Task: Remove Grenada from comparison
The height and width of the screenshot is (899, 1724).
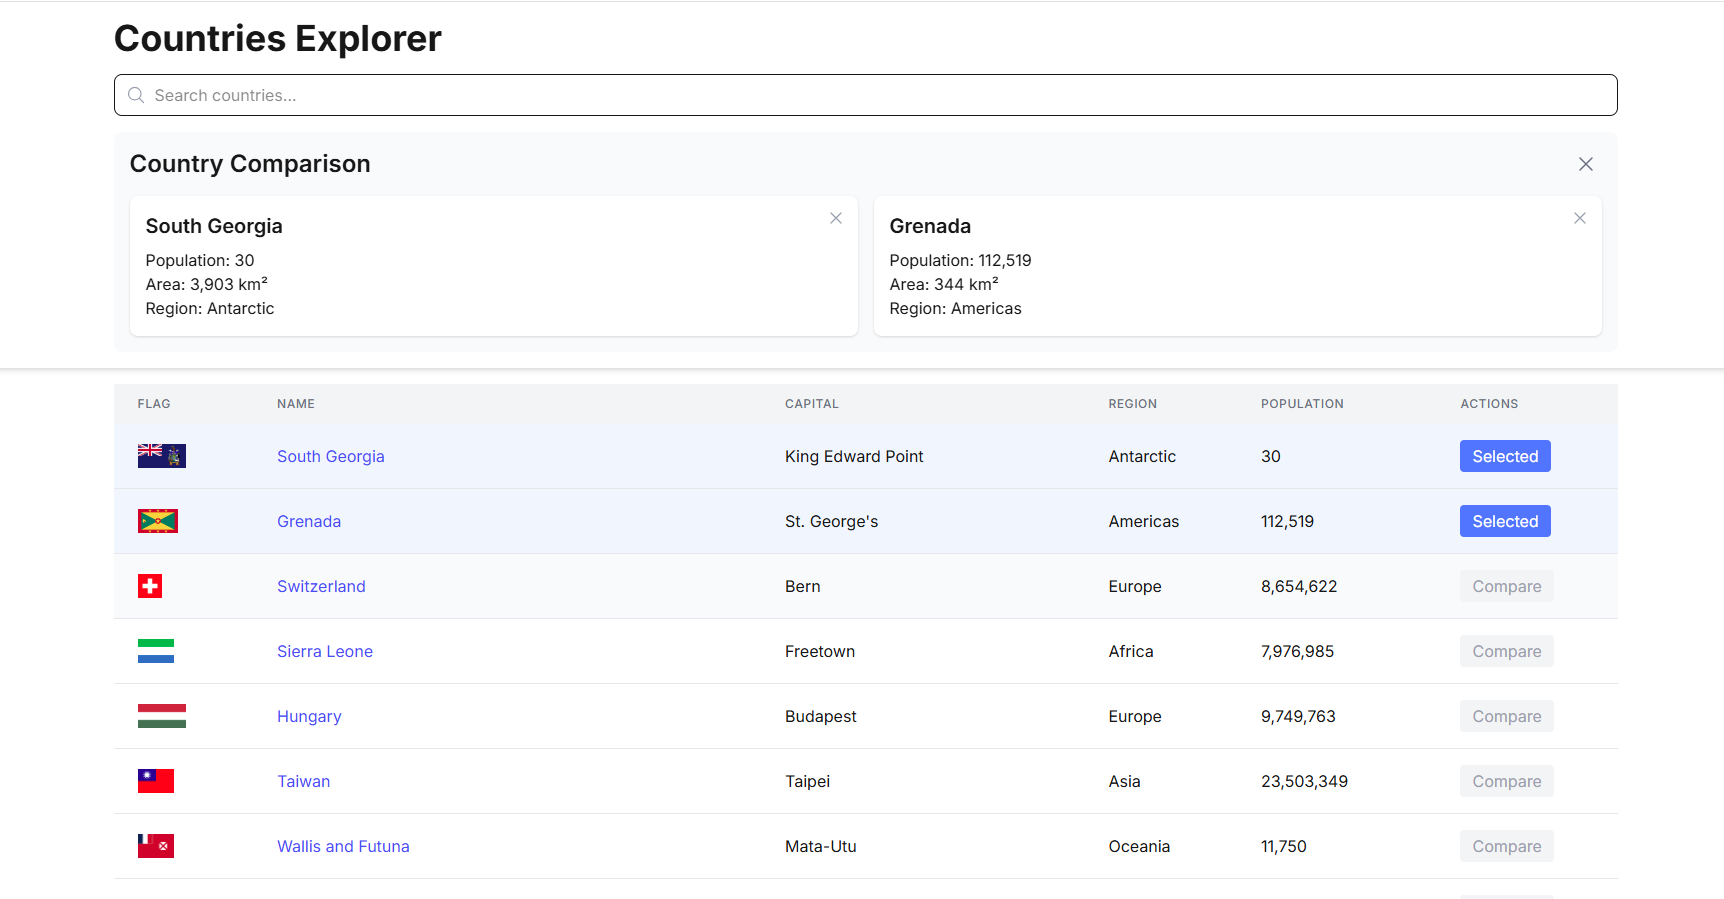Action: point(1580,218)
